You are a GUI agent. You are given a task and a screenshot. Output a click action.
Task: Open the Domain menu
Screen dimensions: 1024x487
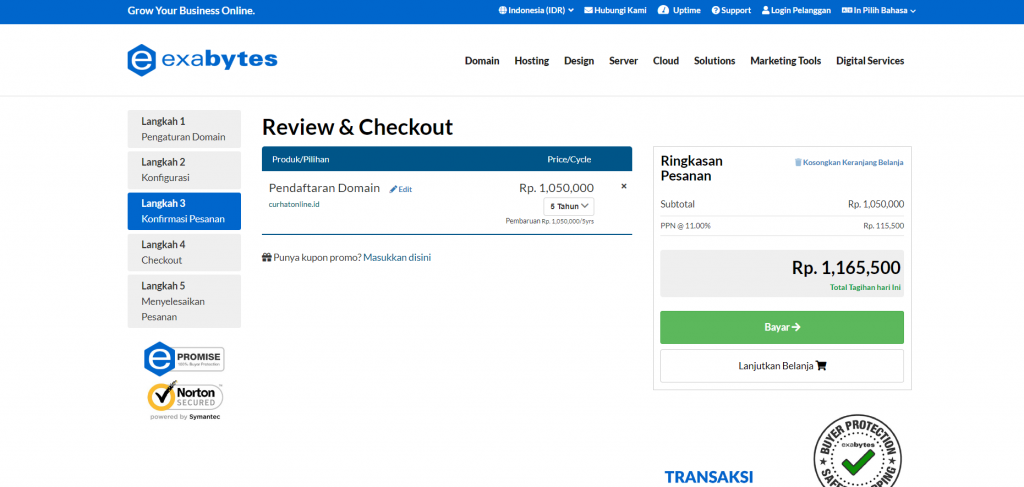coord(482,61)
